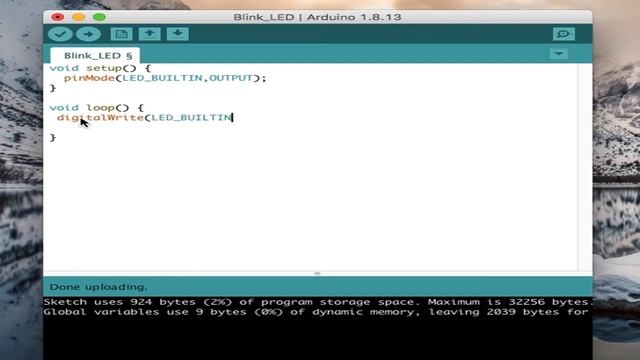This screenshot has height=360, width=640.
Task: Select the Blink_LED sketch tab
Action: click(x=96, y=56)
